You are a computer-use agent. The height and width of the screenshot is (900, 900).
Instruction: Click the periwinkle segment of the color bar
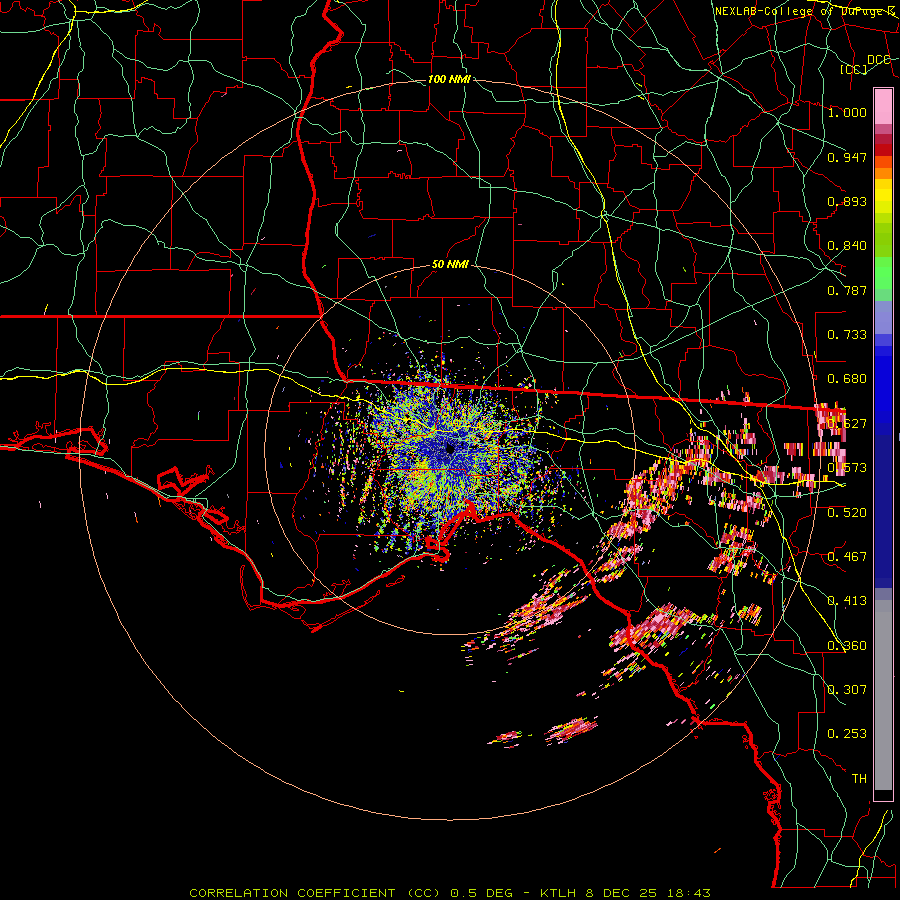(883, 317)
